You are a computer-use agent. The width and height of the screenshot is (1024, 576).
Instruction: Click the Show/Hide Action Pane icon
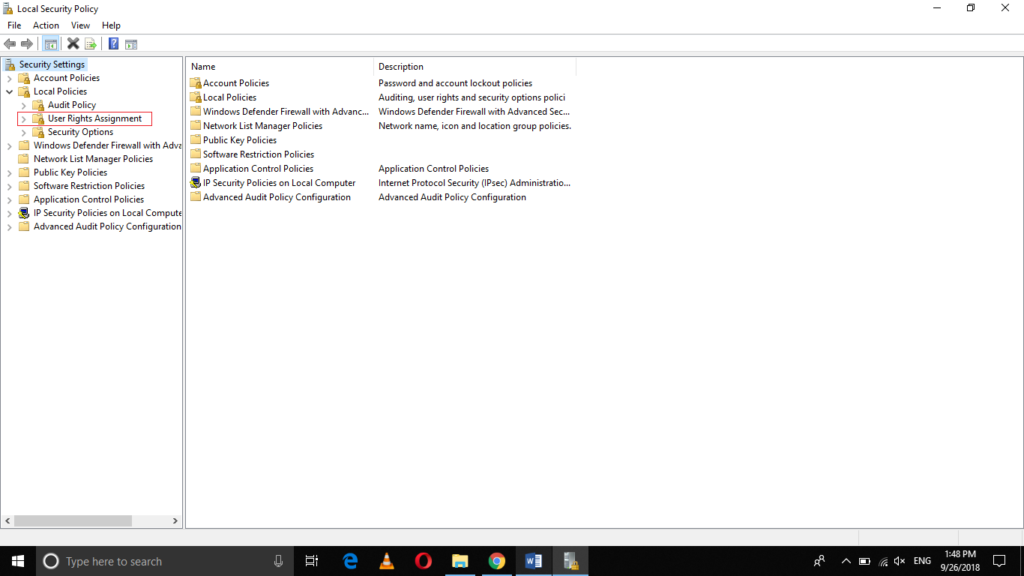131,43
